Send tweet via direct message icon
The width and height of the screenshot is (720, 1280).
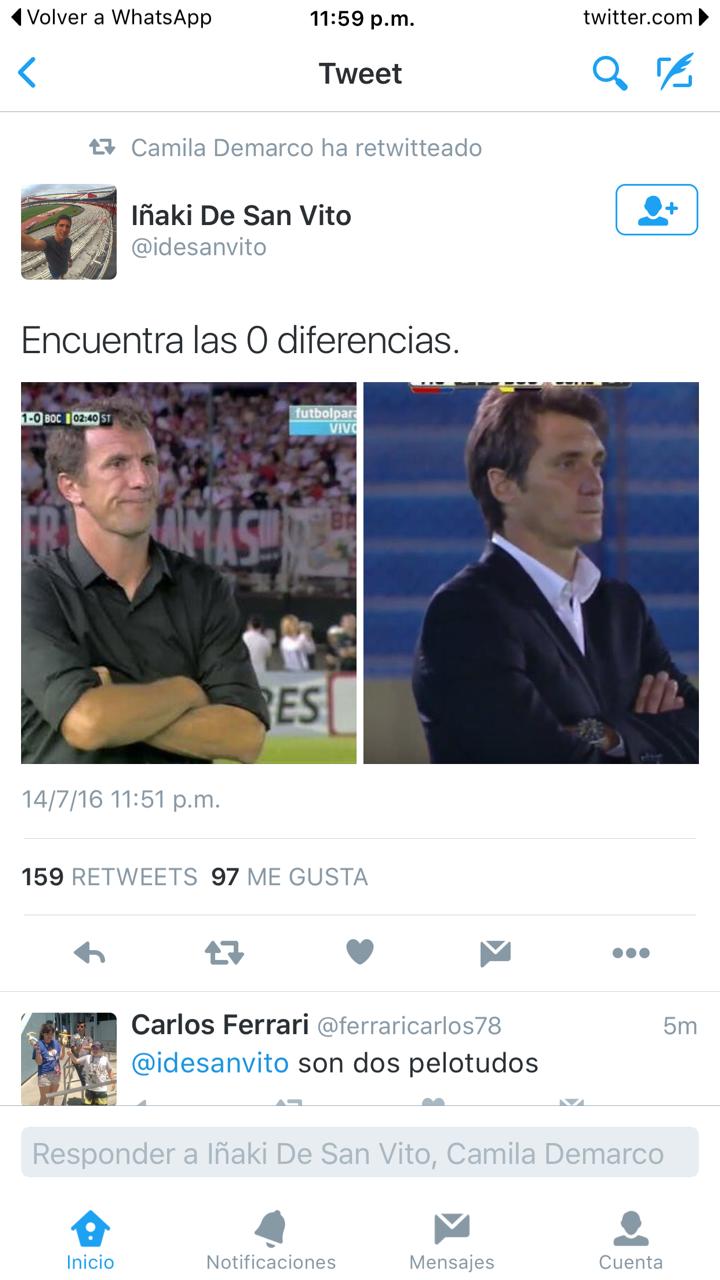point(495,953)
